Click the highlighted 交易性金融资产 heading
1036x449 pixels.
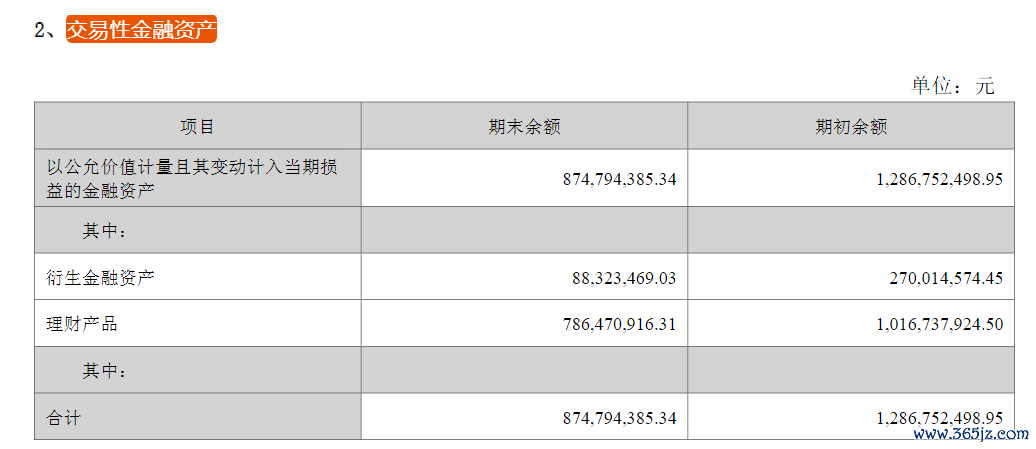pos(141,30)
